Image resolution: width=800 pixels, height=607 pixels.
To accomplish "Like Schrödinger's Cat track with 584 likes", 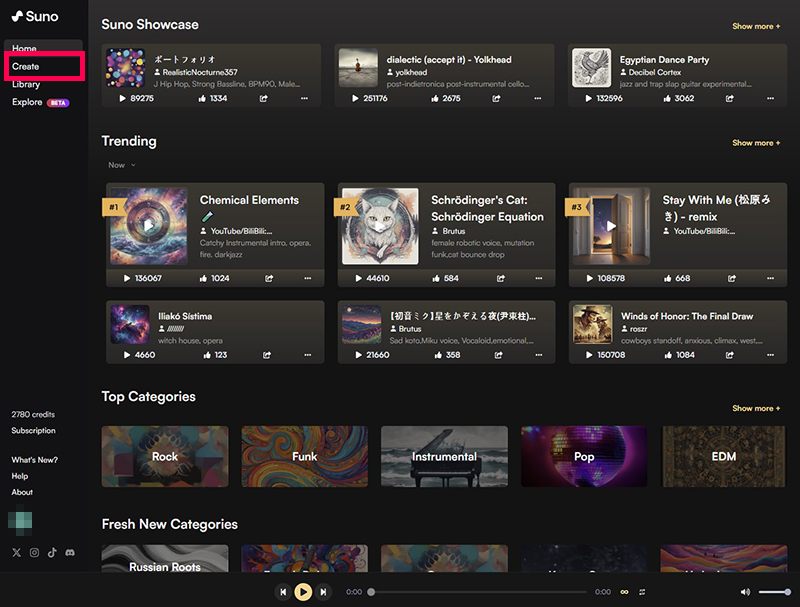I will tap(436, 279).
